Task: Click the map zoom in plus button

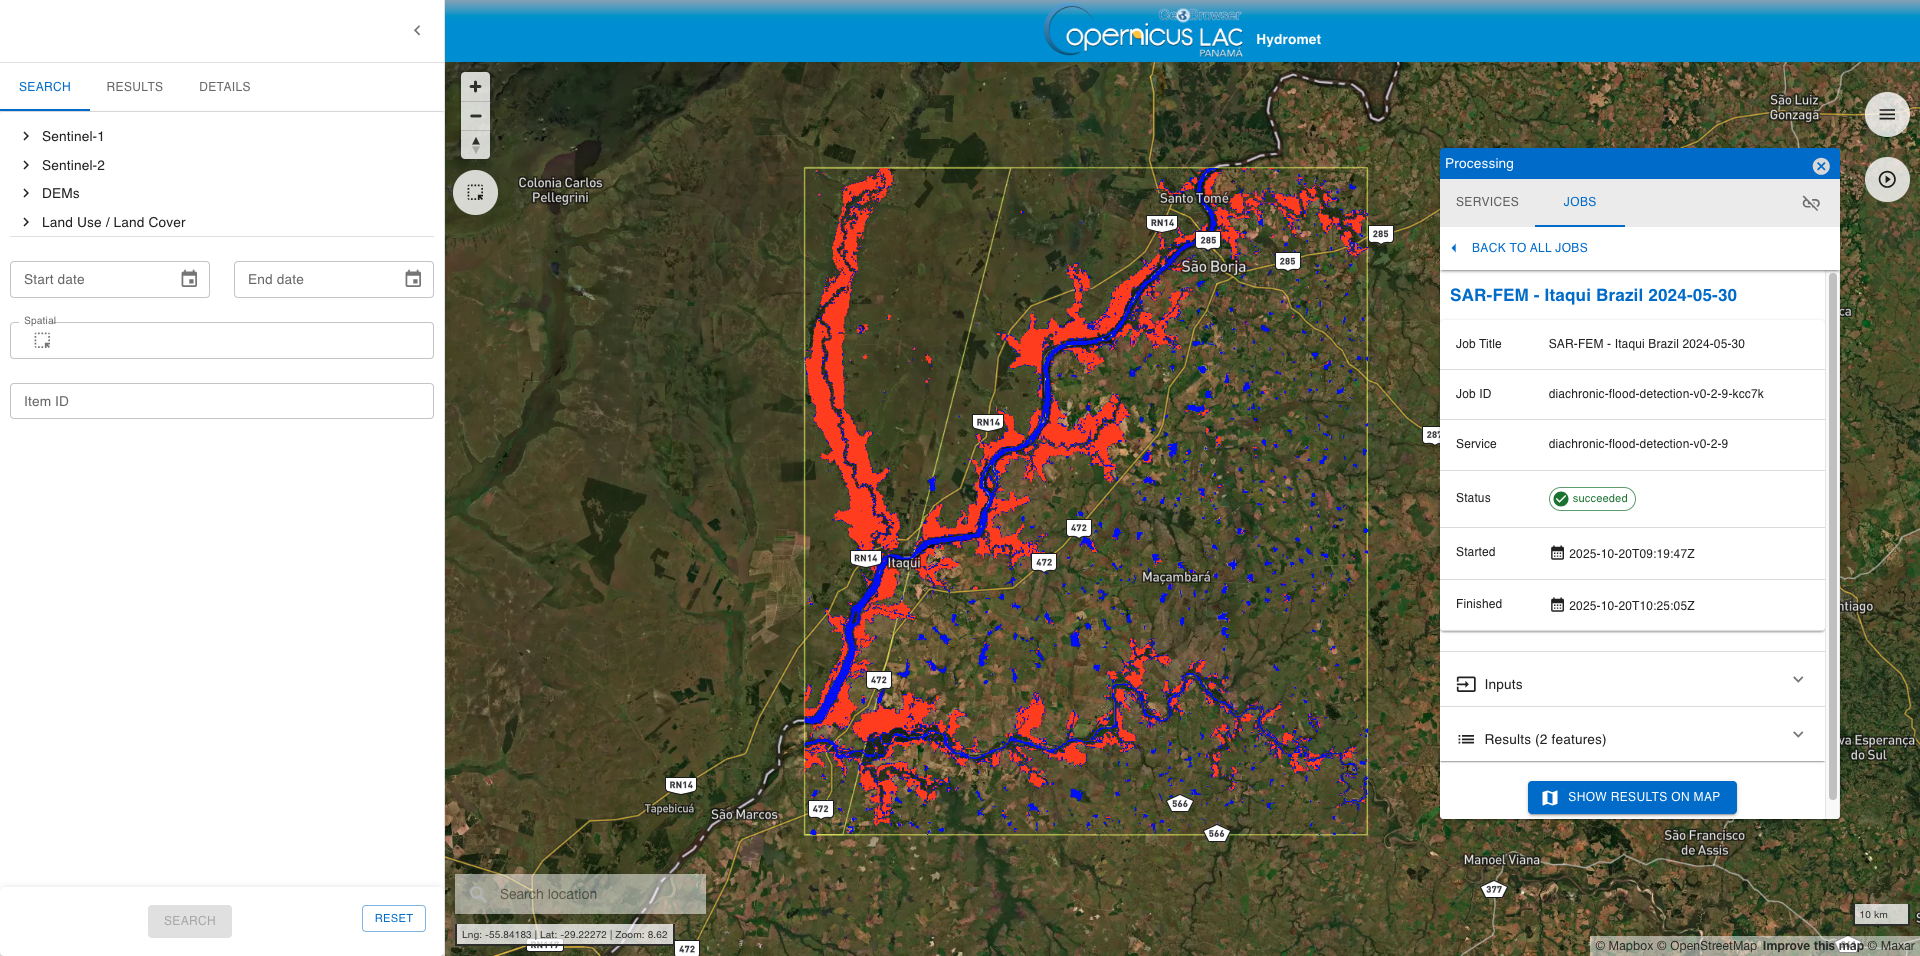Action: (x=476, y=87)
